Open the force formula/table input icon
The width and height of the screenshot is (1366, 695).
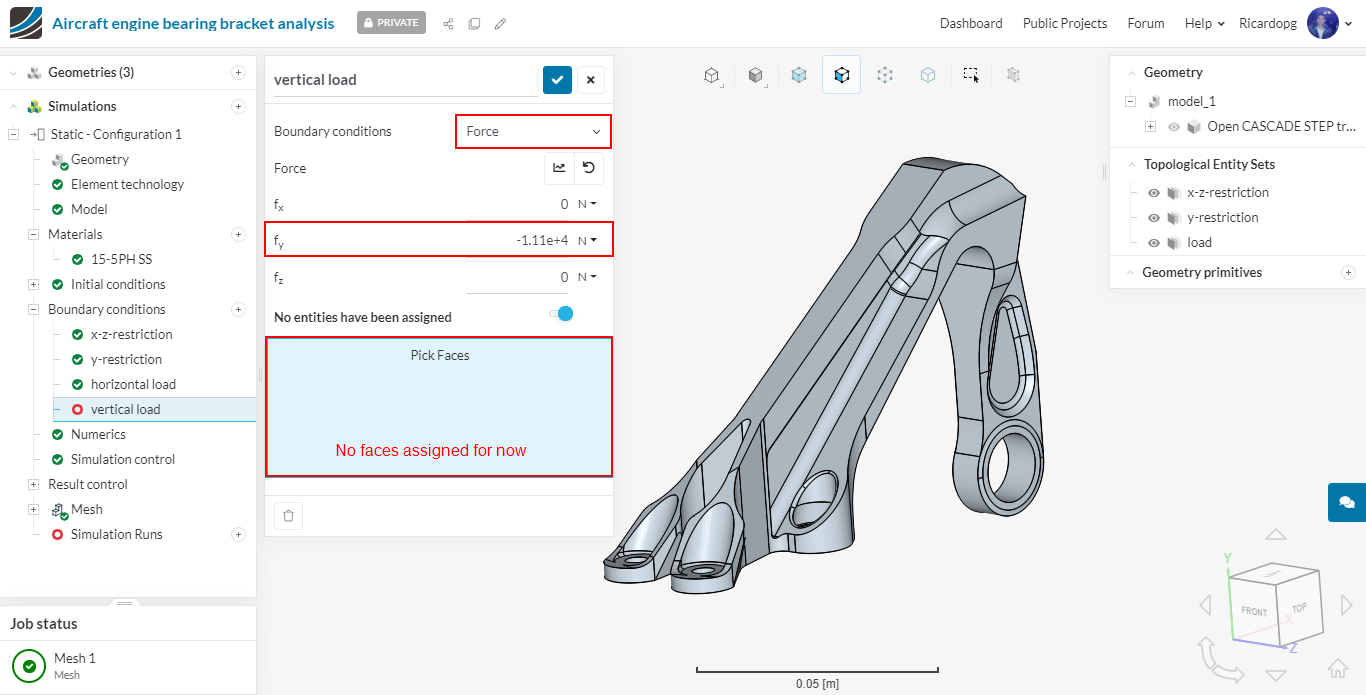point(559,168)
